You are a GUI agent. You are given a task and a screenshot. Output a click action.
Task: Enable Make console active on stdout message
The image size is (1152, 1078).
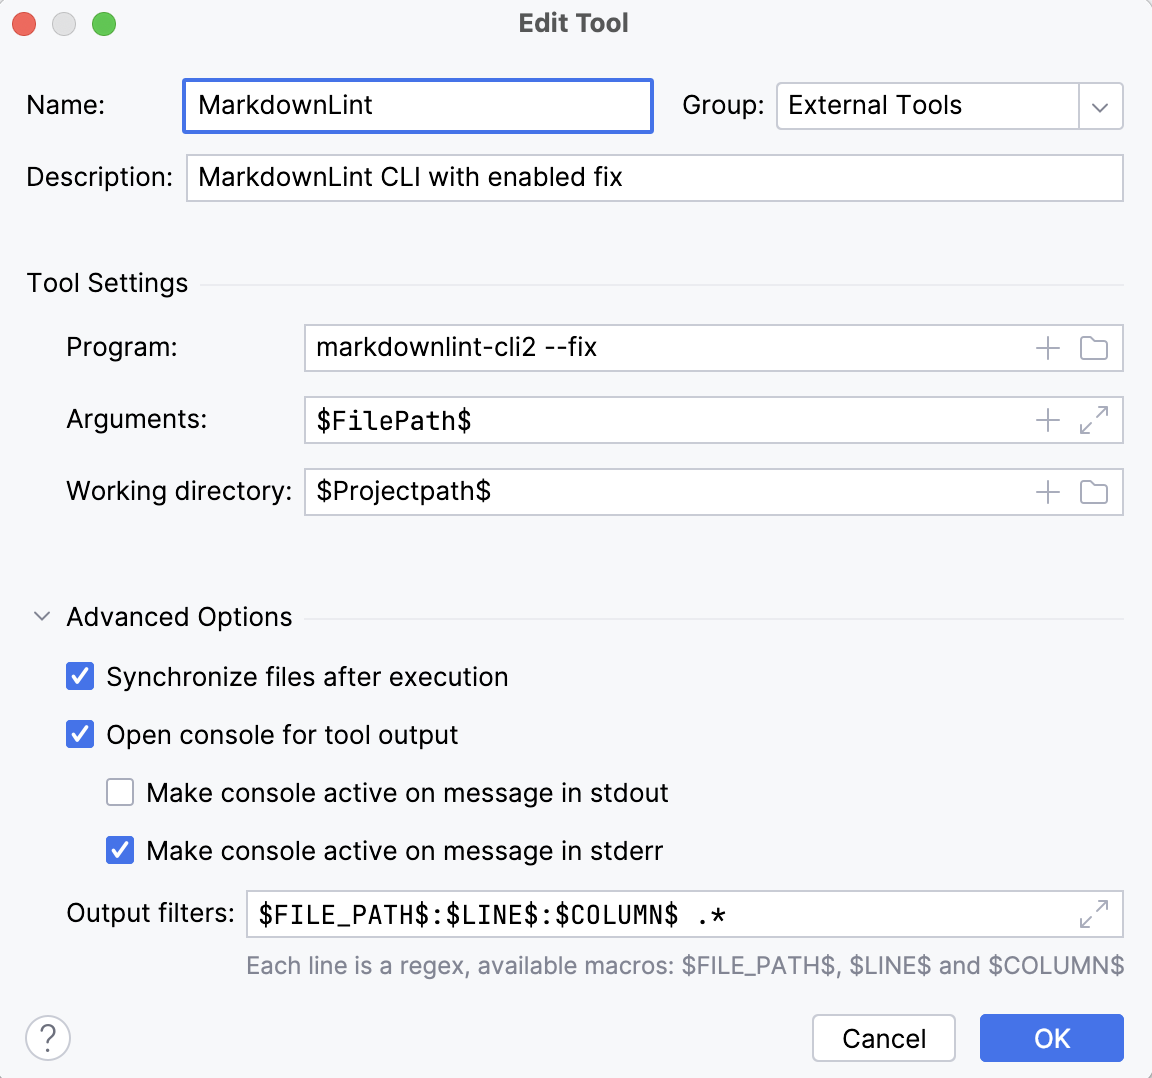(120, 793)
